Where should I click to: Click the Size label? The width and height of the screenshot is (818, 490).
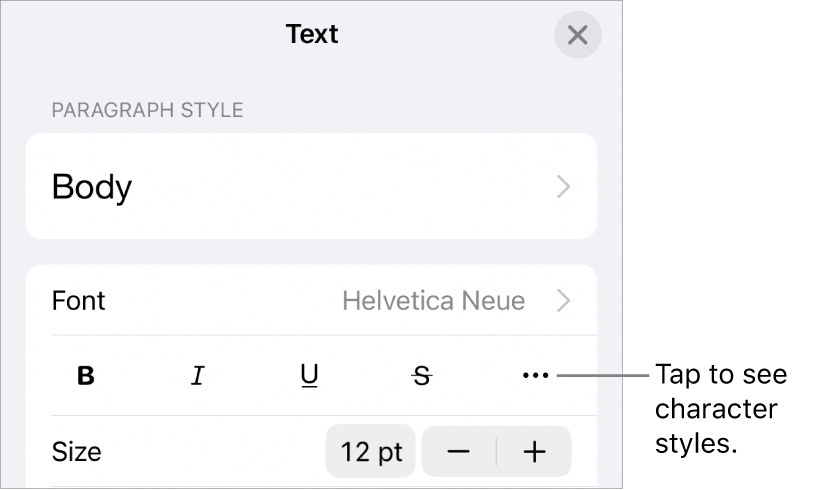(x=76, y=452)
